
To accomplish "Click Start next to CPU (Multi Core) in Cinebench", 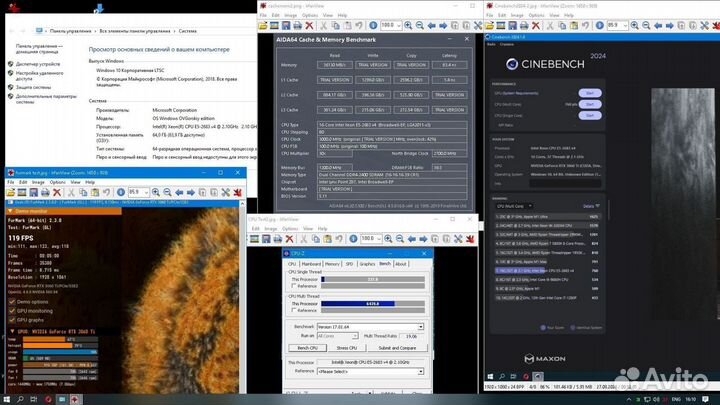I will [589, 103].
